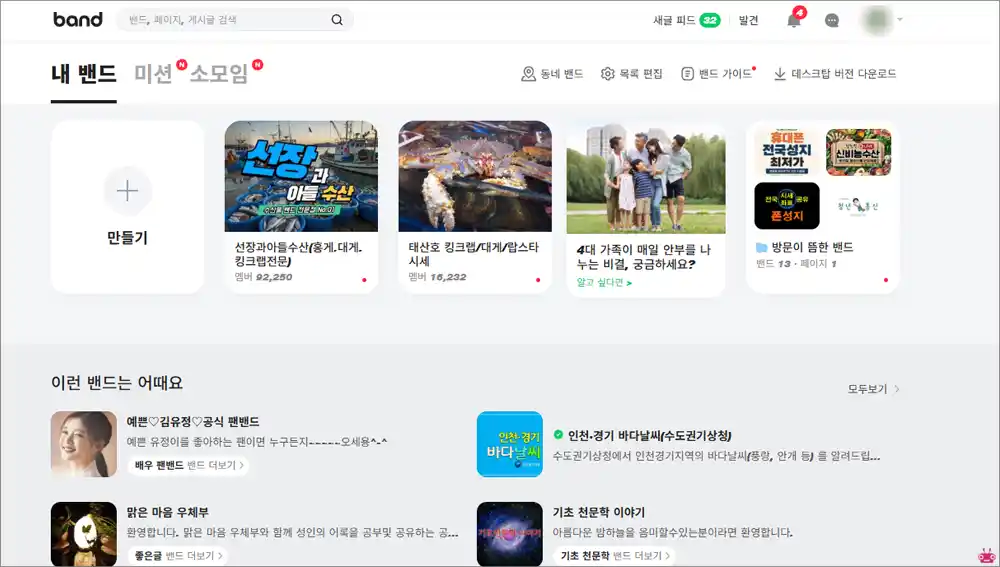This screenshot has width=1000, height=567.
Task: Click the 휴대폰 전국성지 최저가 thumbnail
Action: tap(787, 152)
